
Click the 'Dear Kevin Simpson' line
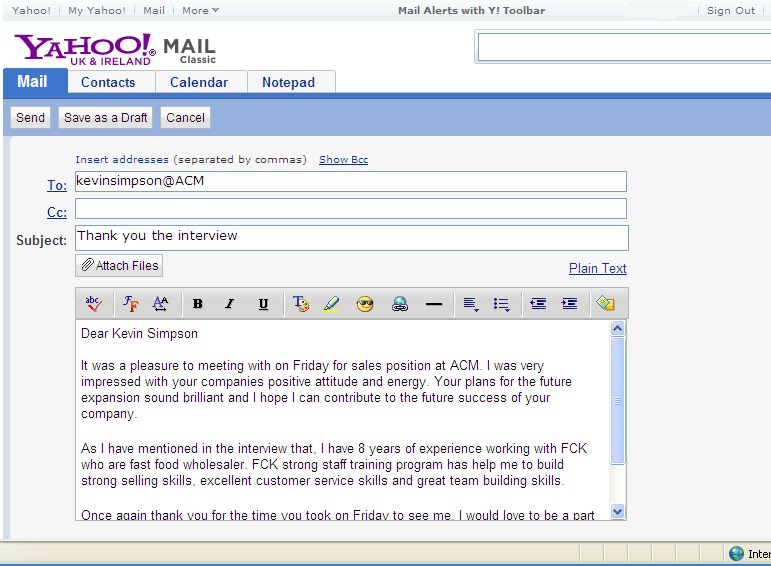click(139, 333)
